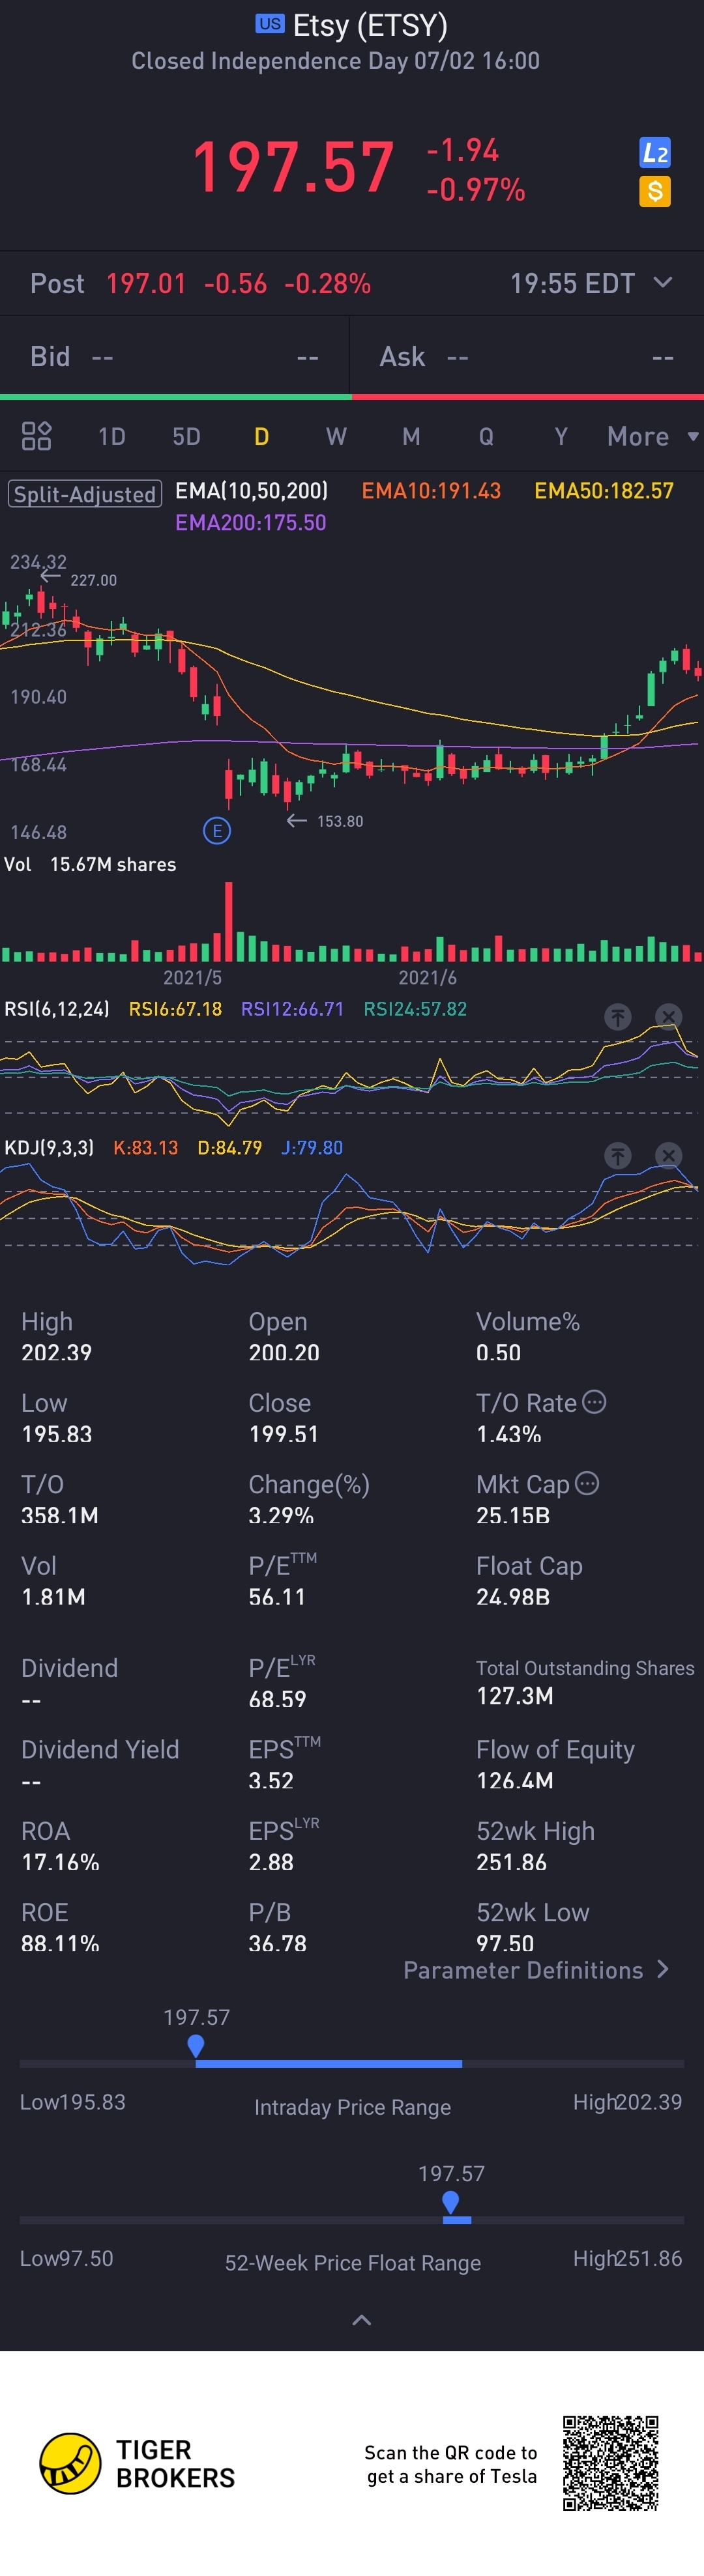This screenshot has height=2576, width=704.
Task: Move KDJ indicator to top icon
Action: [618, 1156]
